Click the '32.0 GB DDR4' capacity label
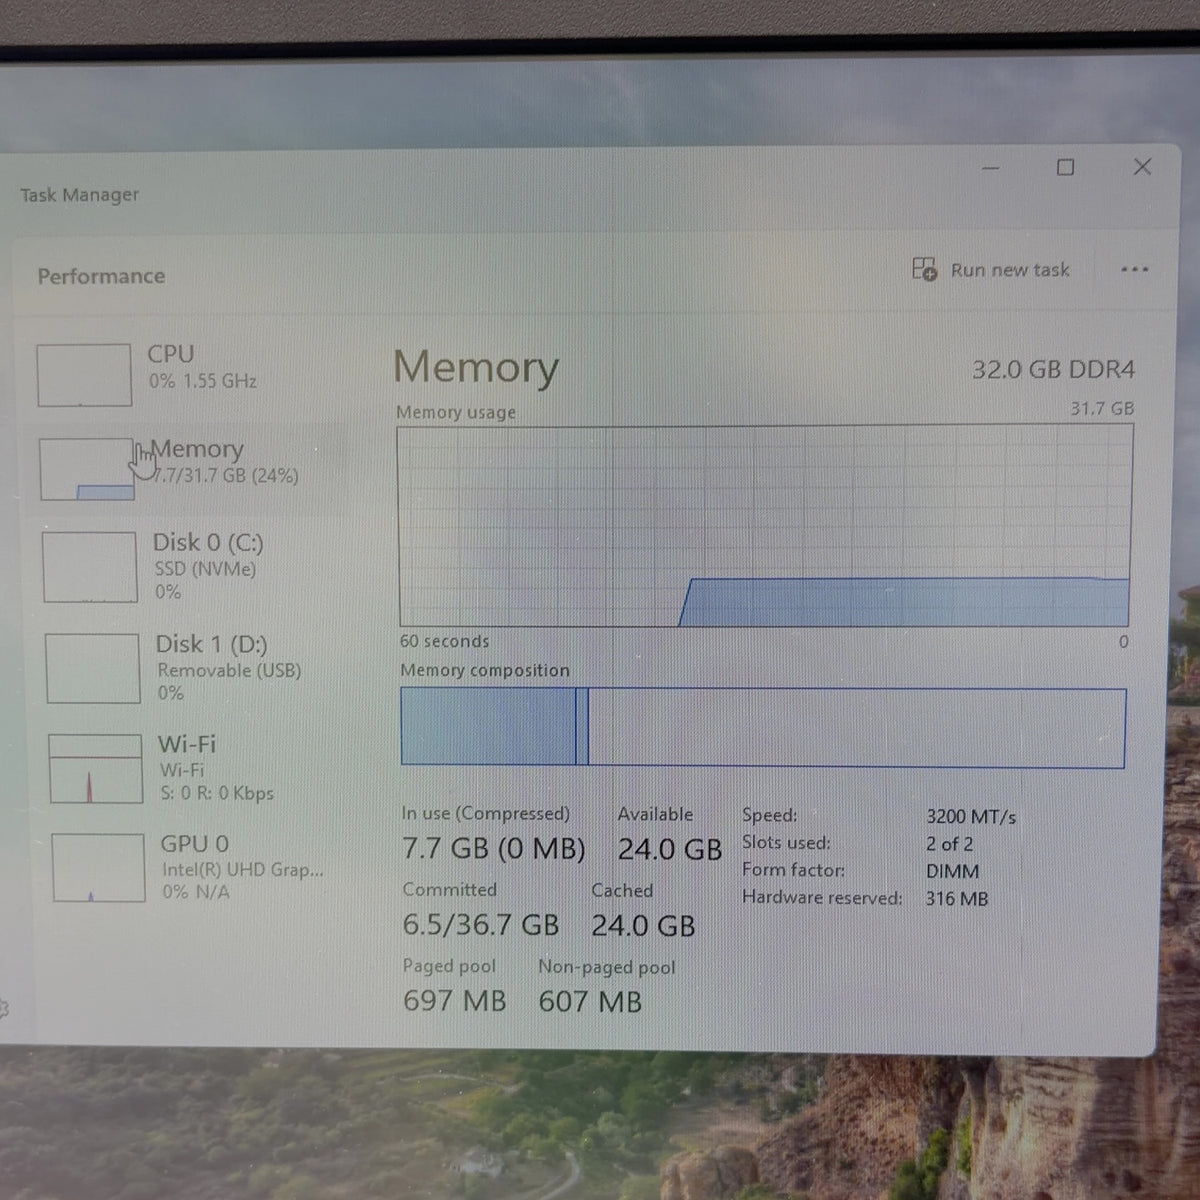This screenshot has height=1200, width=1200. (x=1053, y=369)
